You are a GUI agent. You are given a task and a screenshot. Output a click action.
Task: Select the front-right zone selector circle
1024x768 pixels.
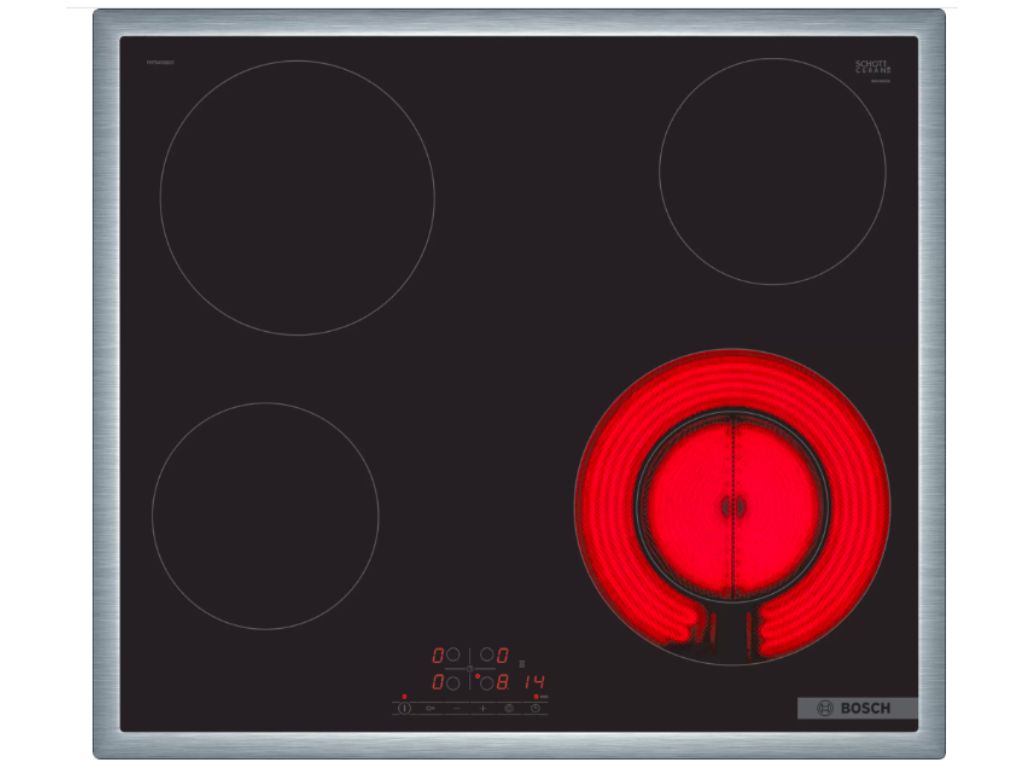(486, 683)
